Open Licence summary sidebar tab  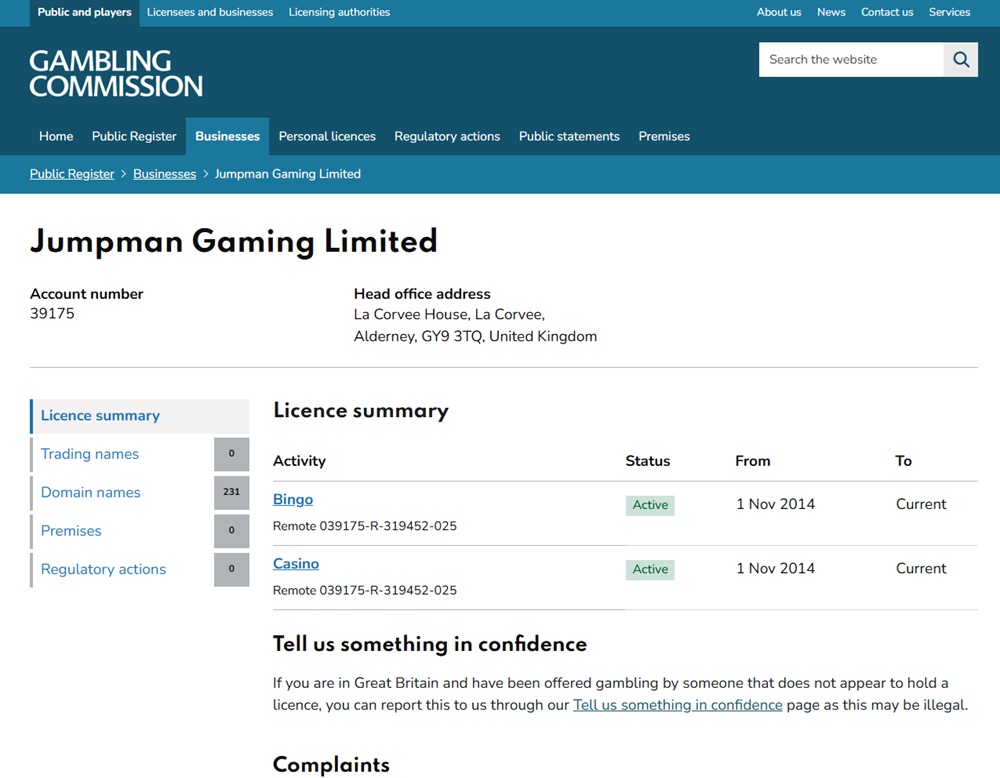[140, 416]
